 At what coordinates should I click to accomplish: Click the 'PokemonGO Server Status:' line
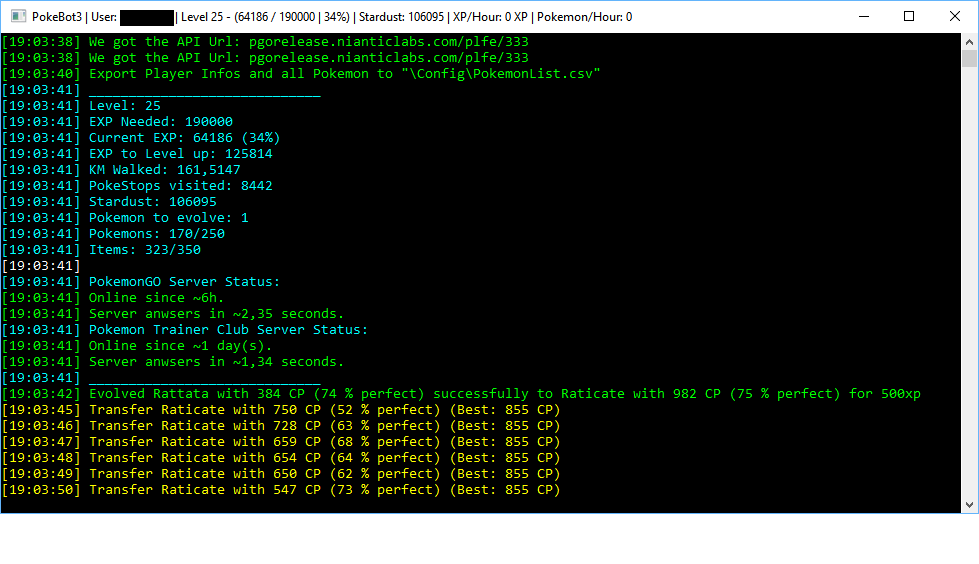(141, 282)
